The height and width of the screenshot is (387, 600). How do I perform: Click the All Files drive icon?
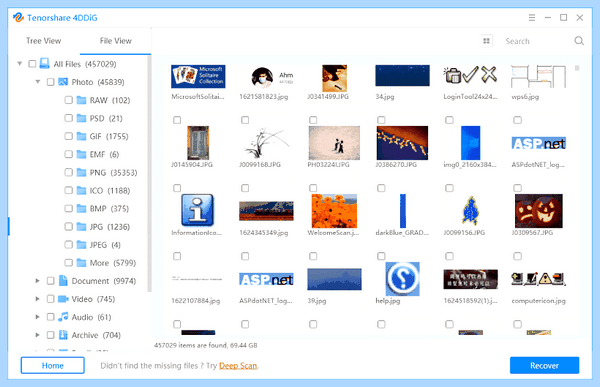coord(45,64)
